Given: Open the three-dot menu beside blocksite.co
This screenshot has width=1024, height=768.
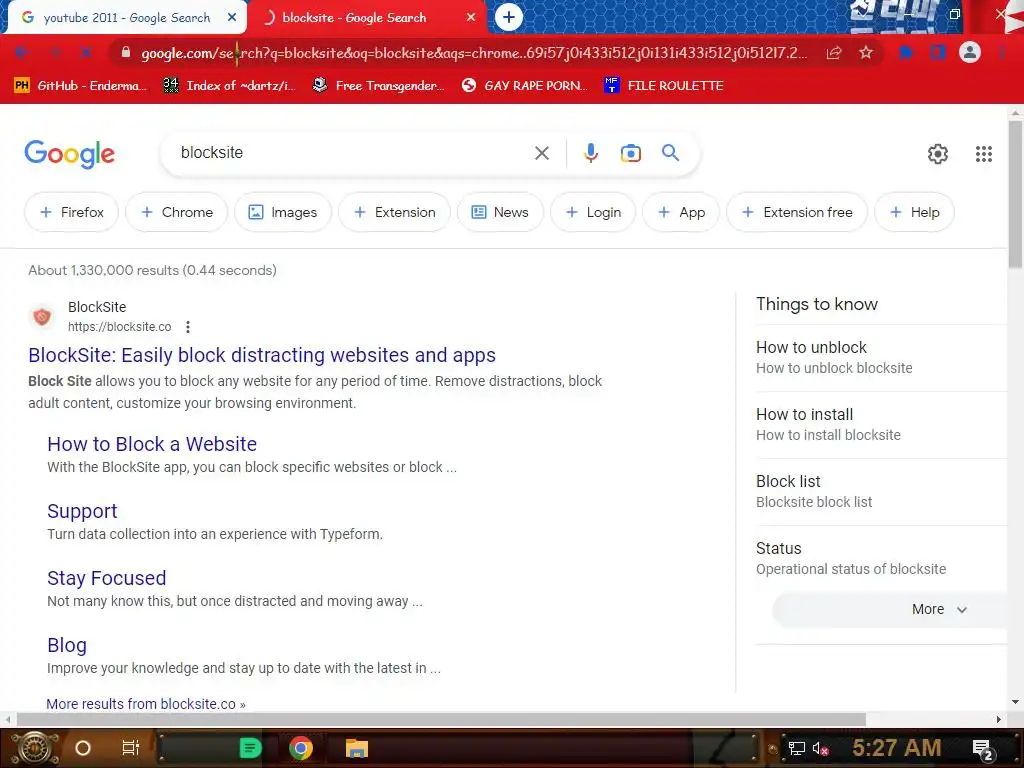Looking at the screenshot, I should point(188,327).
